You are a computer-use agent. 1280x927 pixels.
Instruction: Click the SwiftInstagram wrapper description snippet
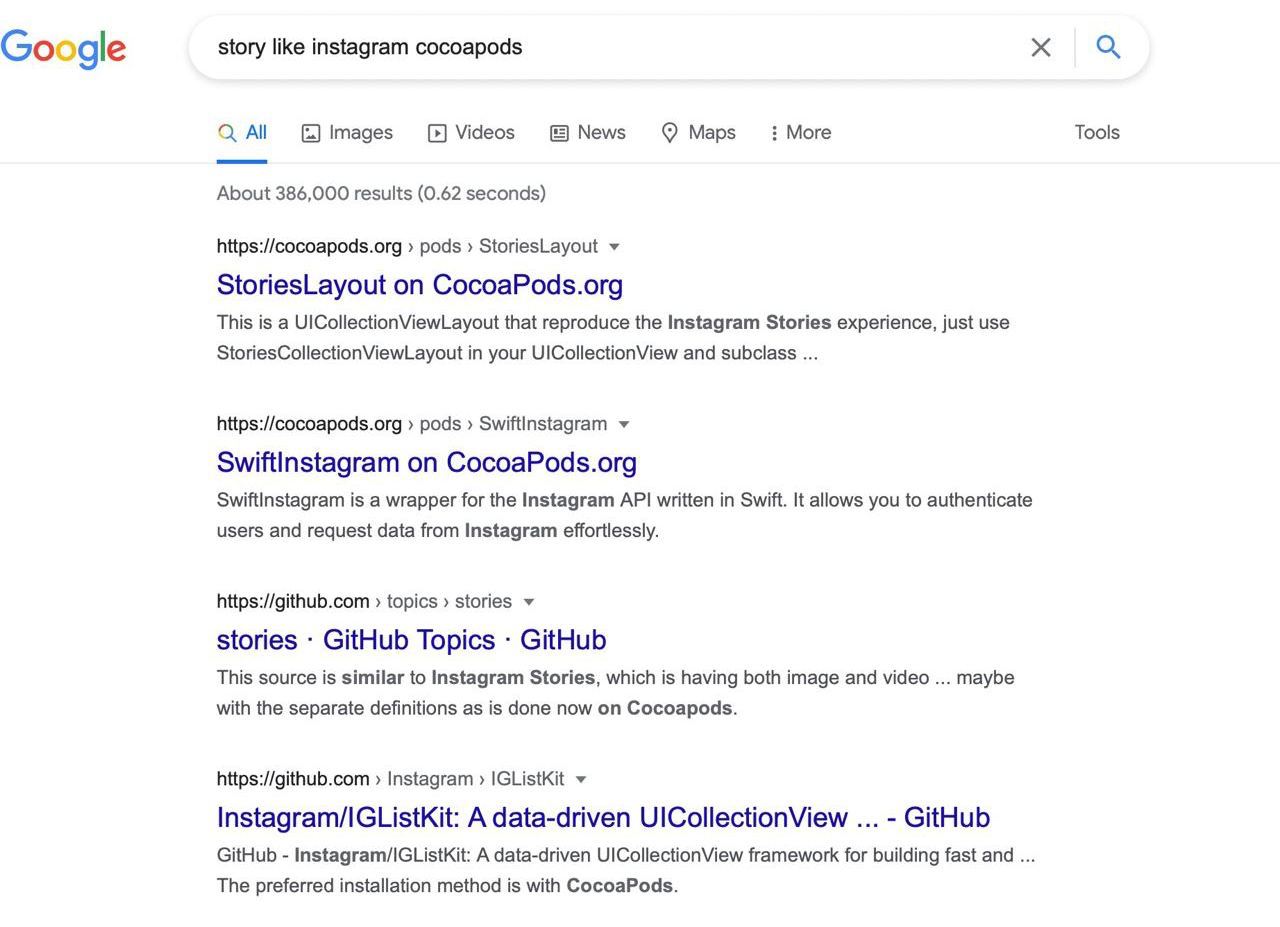tap(625, 515)
